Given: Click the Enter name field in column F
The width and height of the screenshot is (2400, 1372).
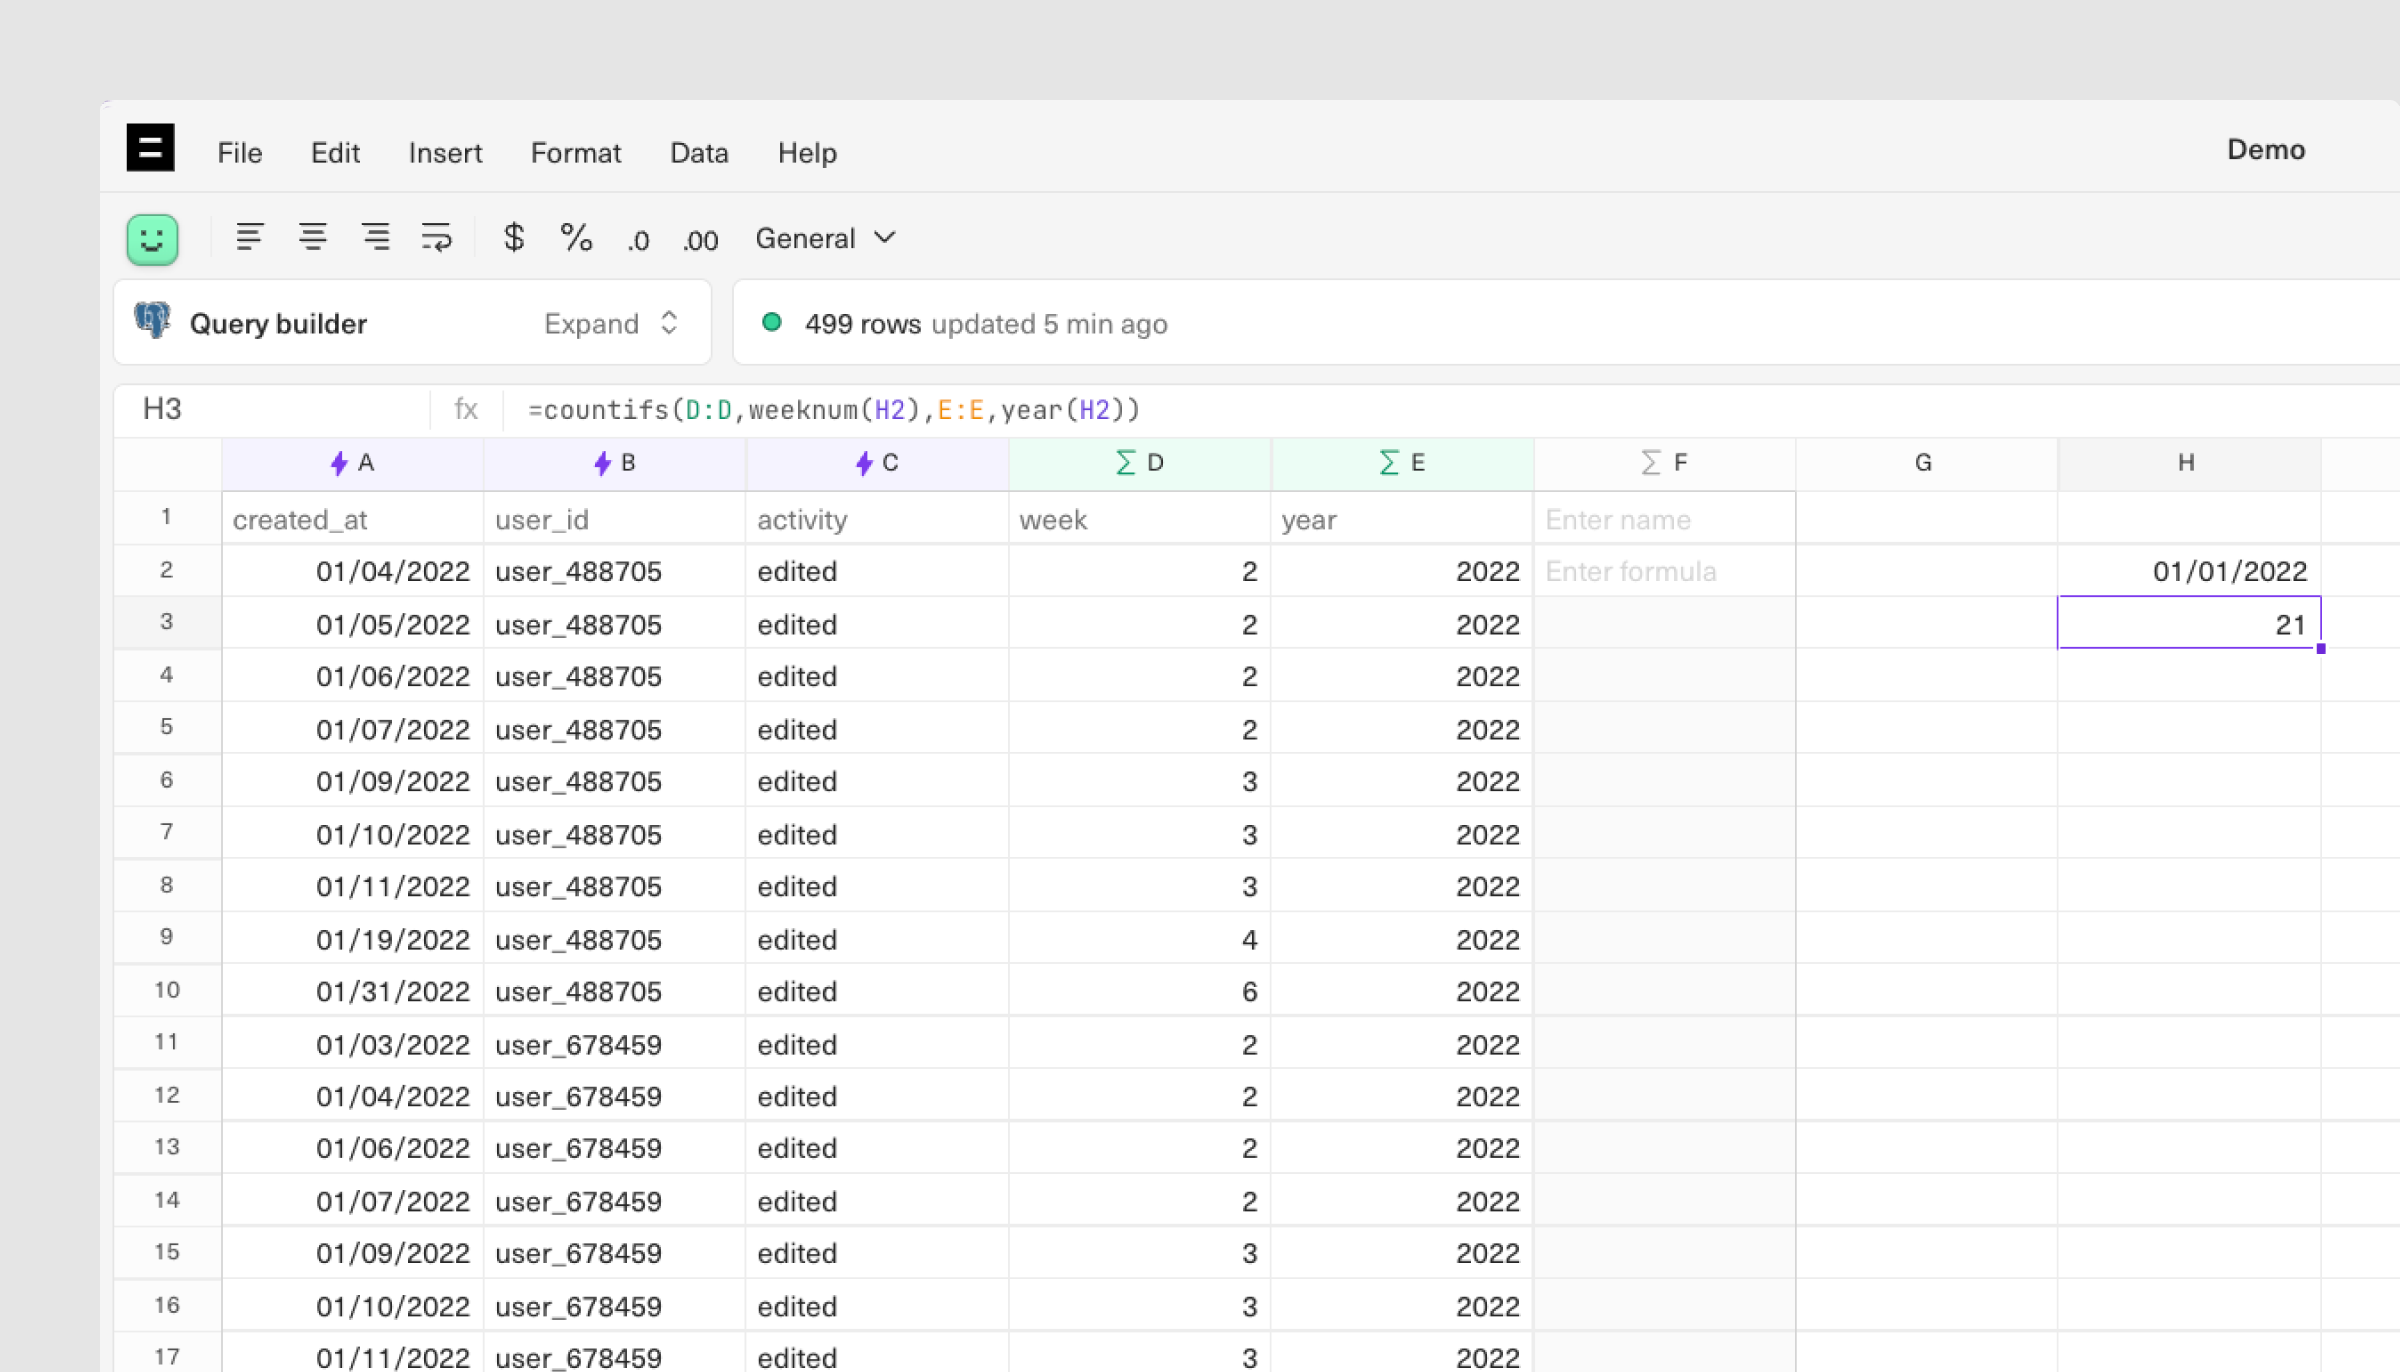Looking at the screenshot, I should (x=1663, y=520).
